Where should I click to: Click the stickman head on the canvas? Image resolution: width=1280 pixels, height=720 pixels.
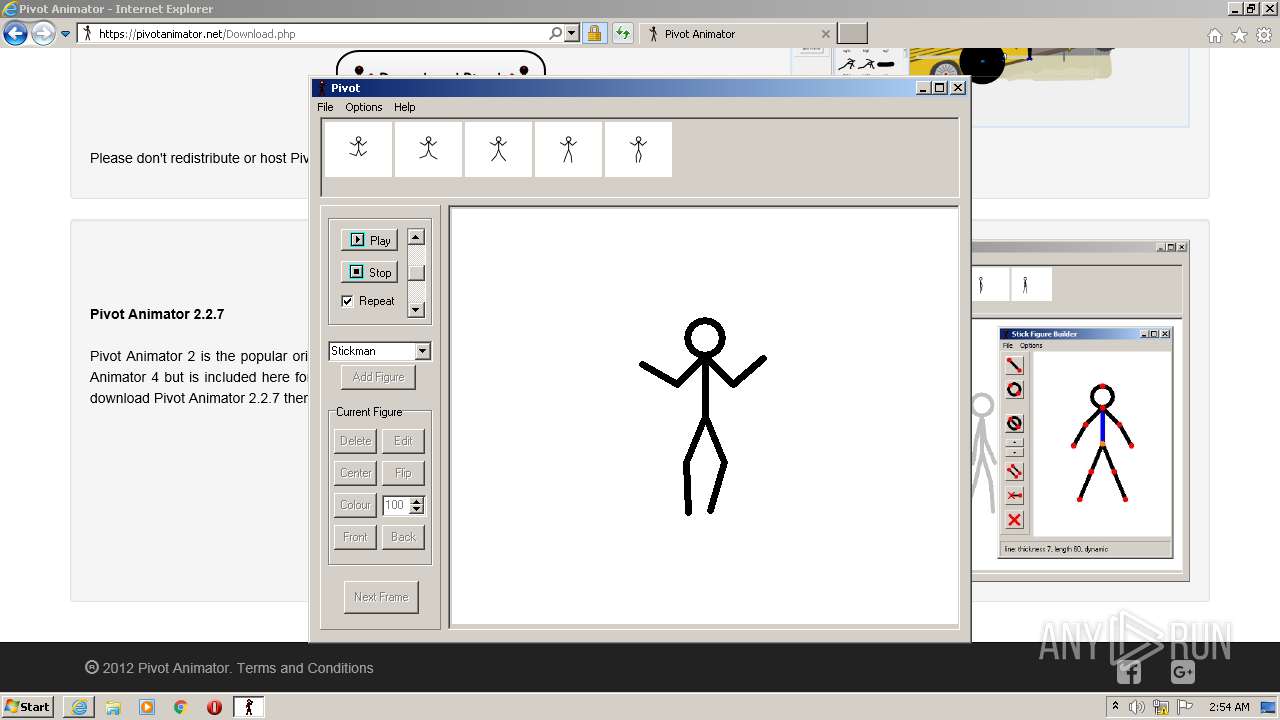tap(704, 338)
